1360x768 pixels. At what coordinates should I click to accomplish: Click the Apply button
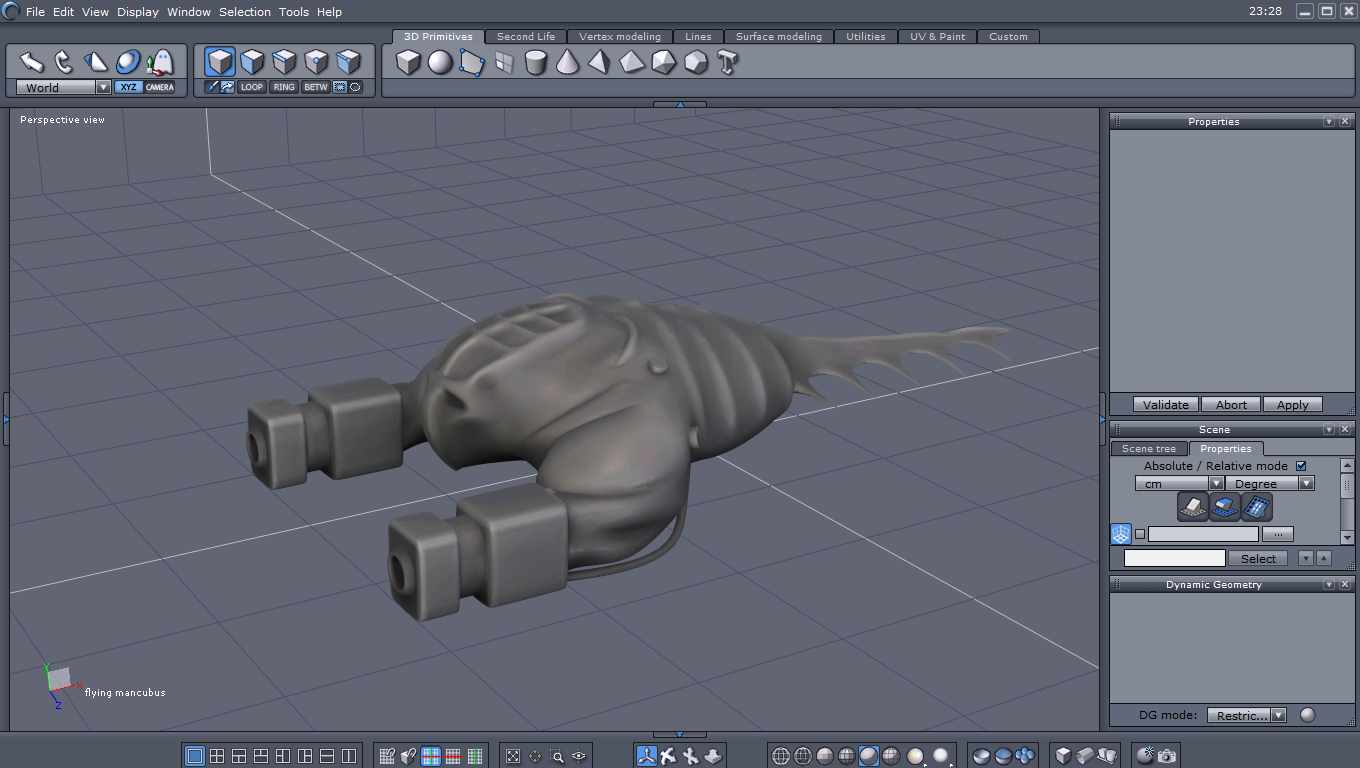(1292, 405)
